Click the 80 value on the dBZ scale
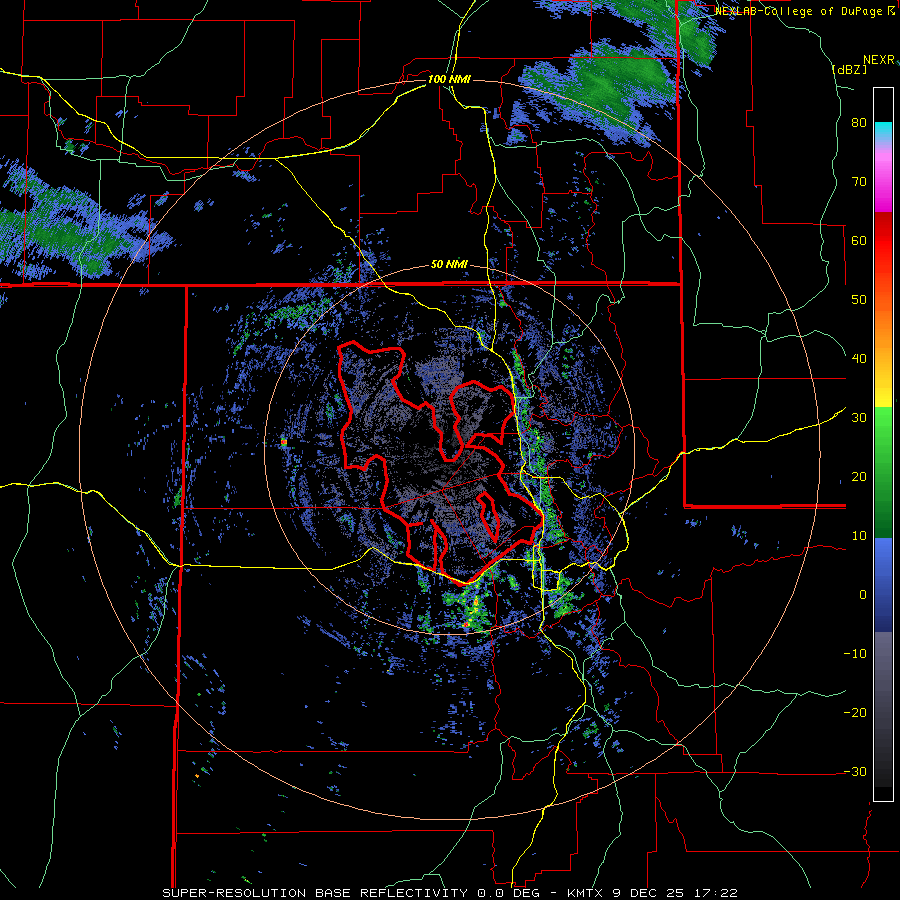The image size is (900, 900). point(859,123)
